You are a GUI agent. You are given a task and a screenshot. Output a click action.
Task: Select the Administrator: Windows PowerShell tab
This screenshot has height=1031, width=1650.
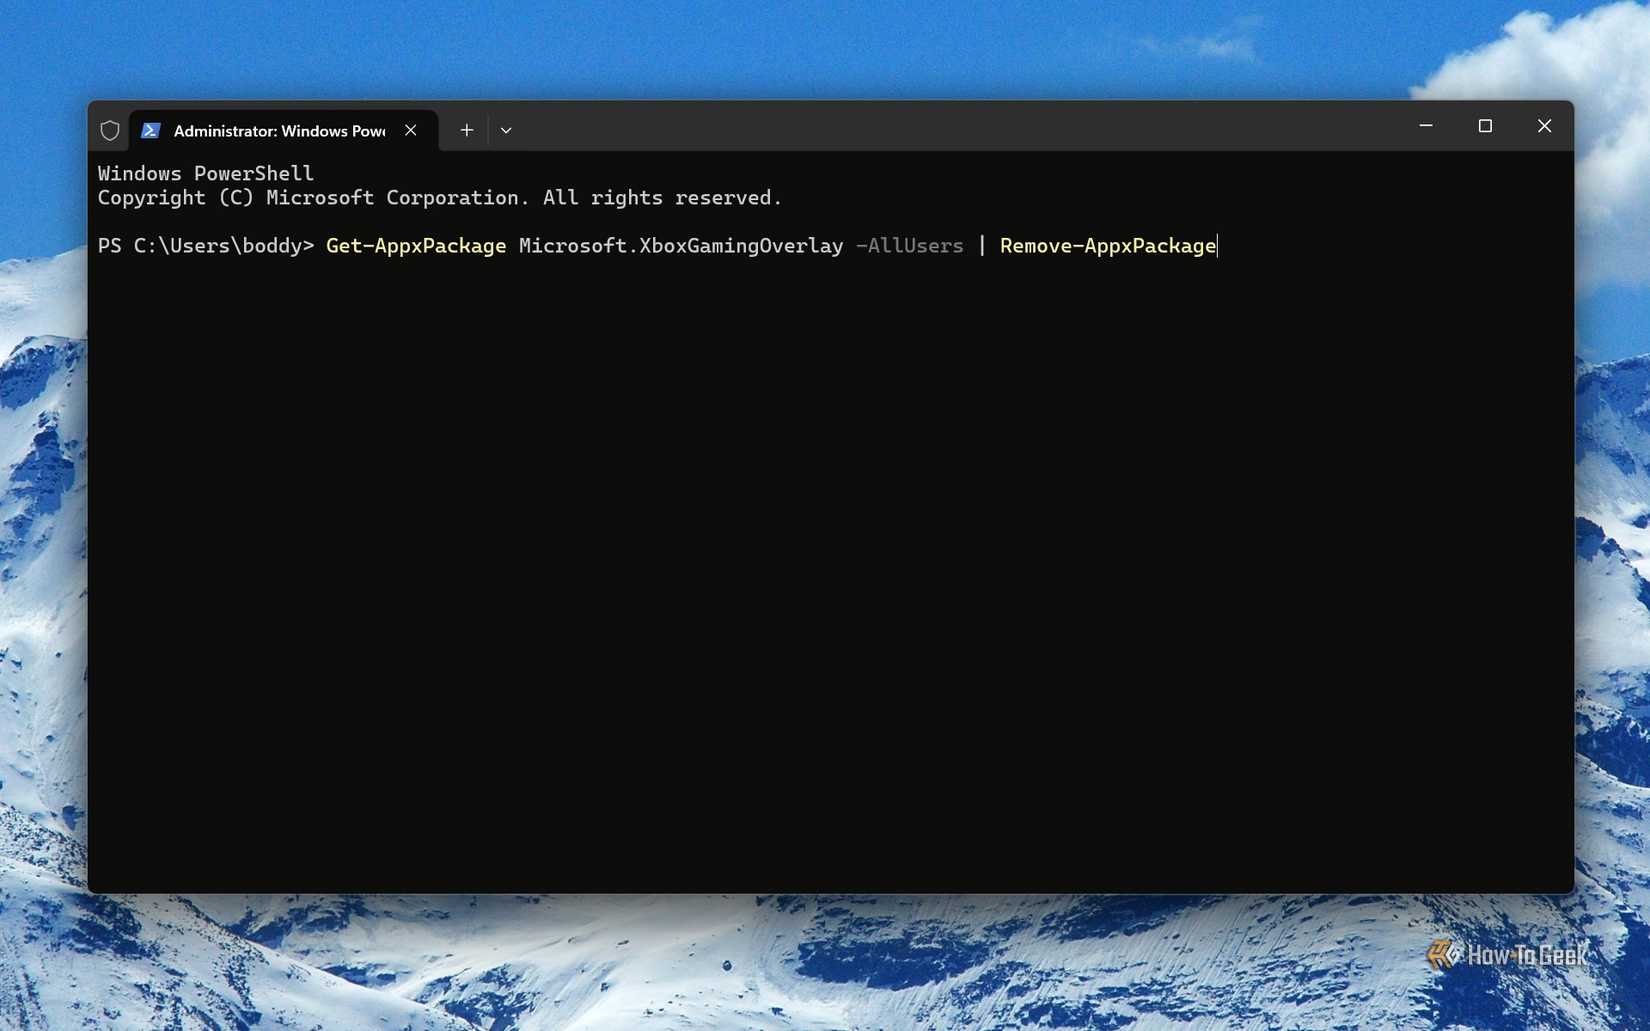(x=284, y=130)
